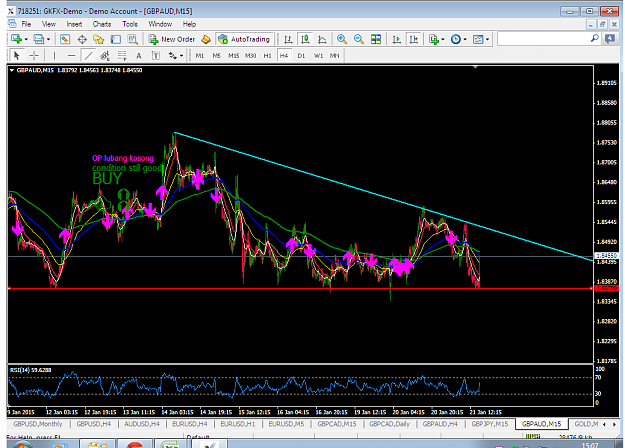Switch timeframe to M15
This screenshot has width=625, height=448.
[x=234, y=55]
